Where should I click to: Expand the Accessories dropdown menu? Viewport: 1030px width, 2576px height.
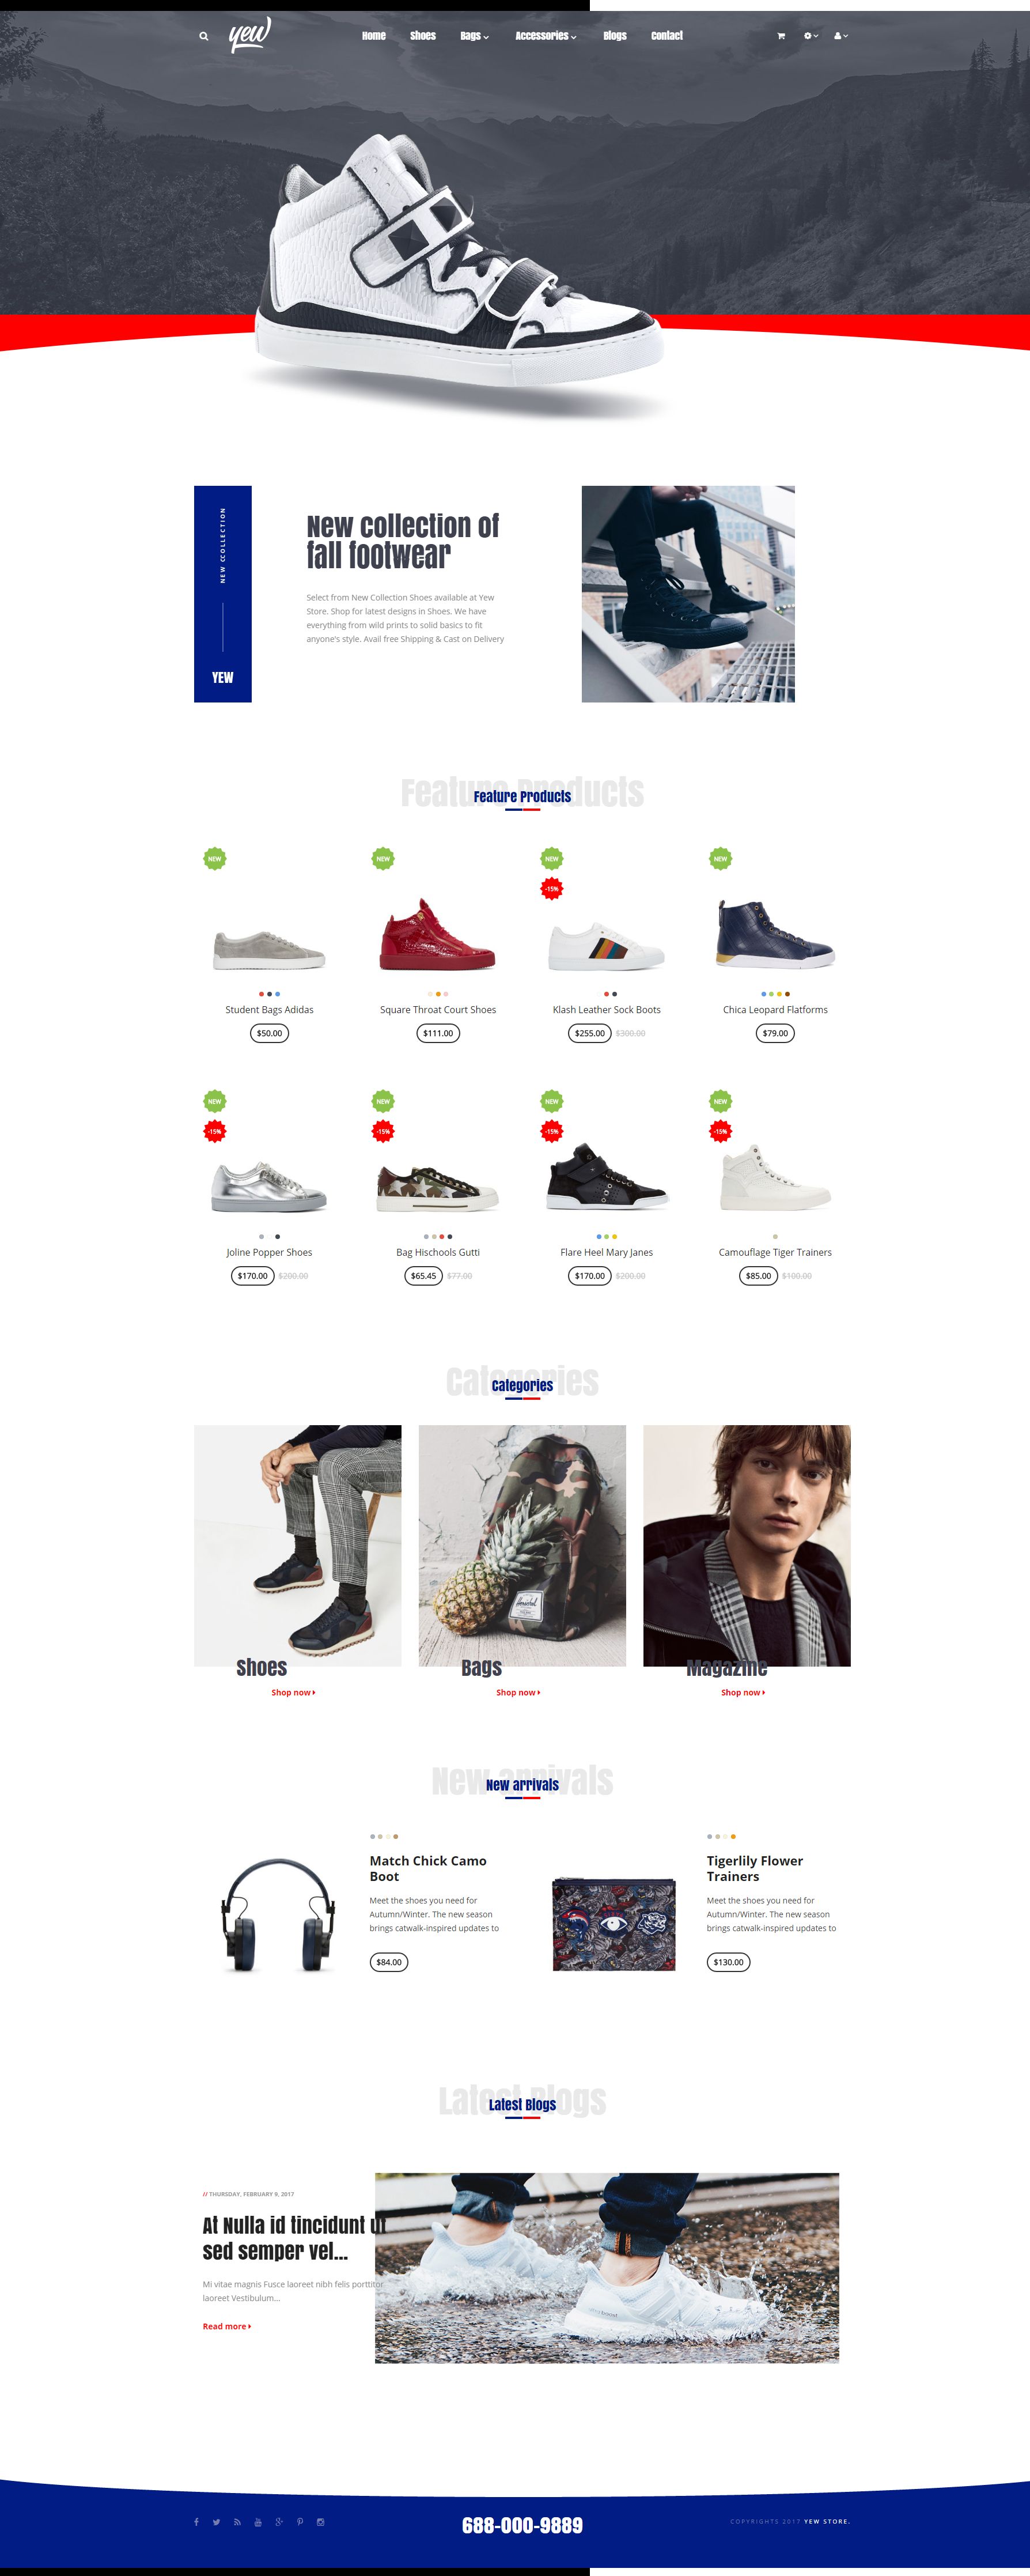tap(545, 36)
